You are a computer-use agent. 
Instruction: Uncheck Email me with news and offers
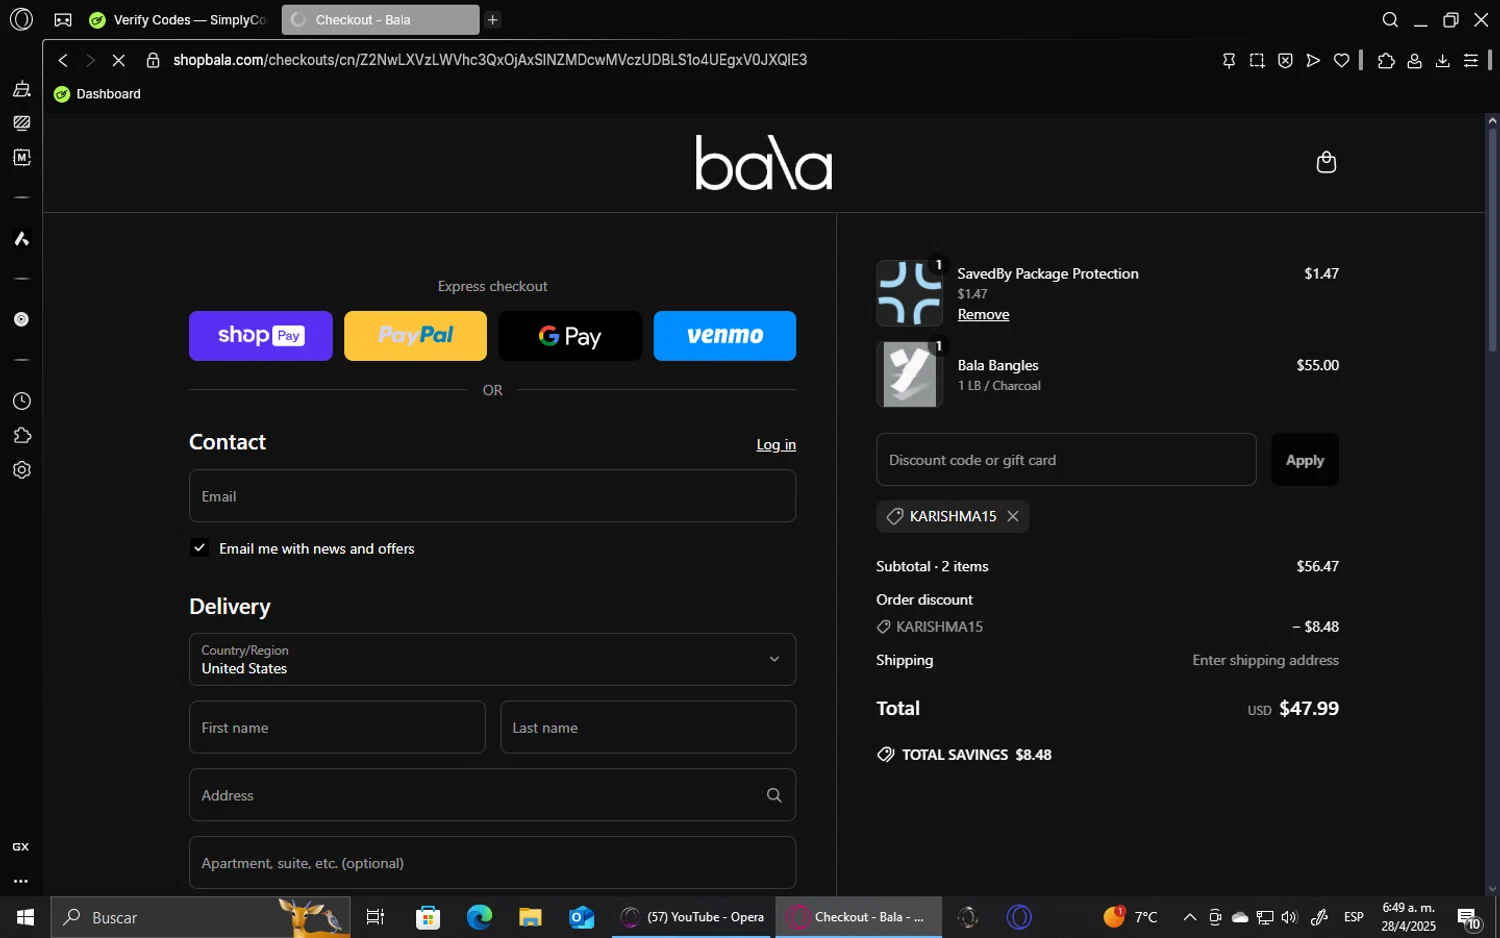tap(200, 548)
